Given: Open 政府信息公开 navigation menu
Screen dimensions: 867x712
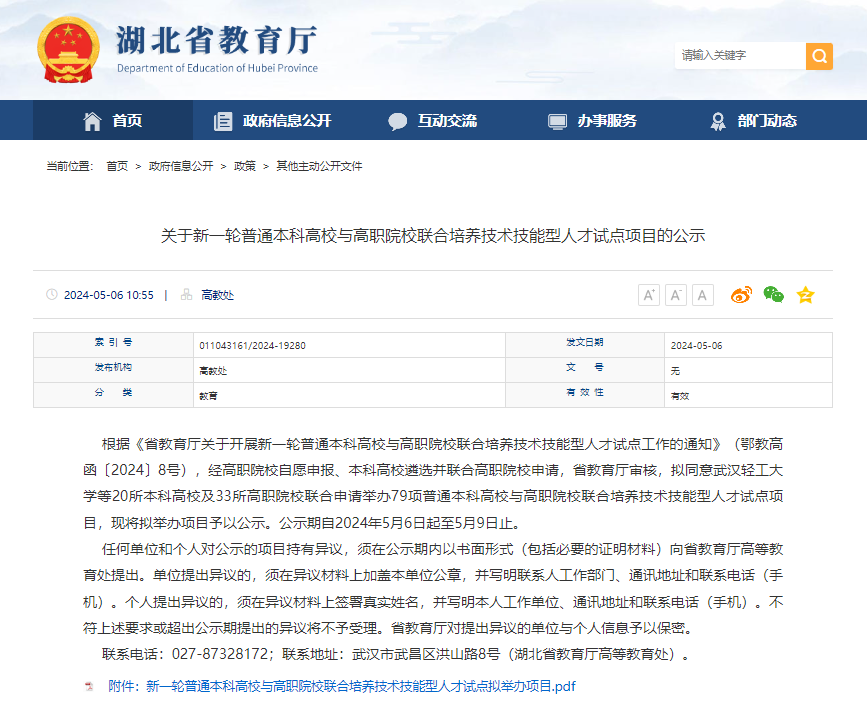Looking at the screenshot, I should point(273,121).
